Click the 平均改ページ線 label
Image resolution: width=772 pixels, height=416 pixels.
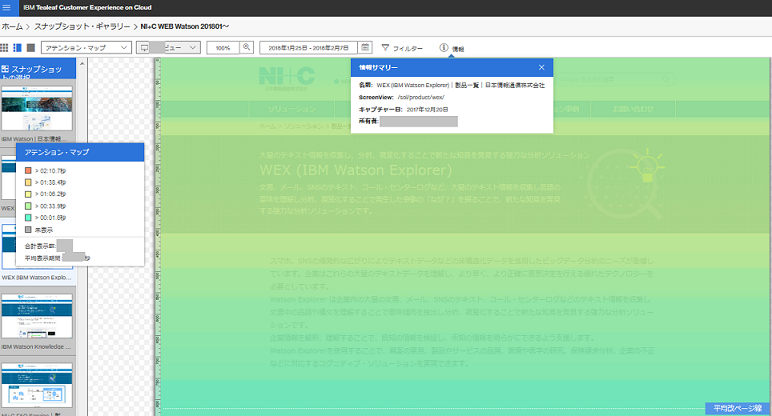[x=738, y=408]
